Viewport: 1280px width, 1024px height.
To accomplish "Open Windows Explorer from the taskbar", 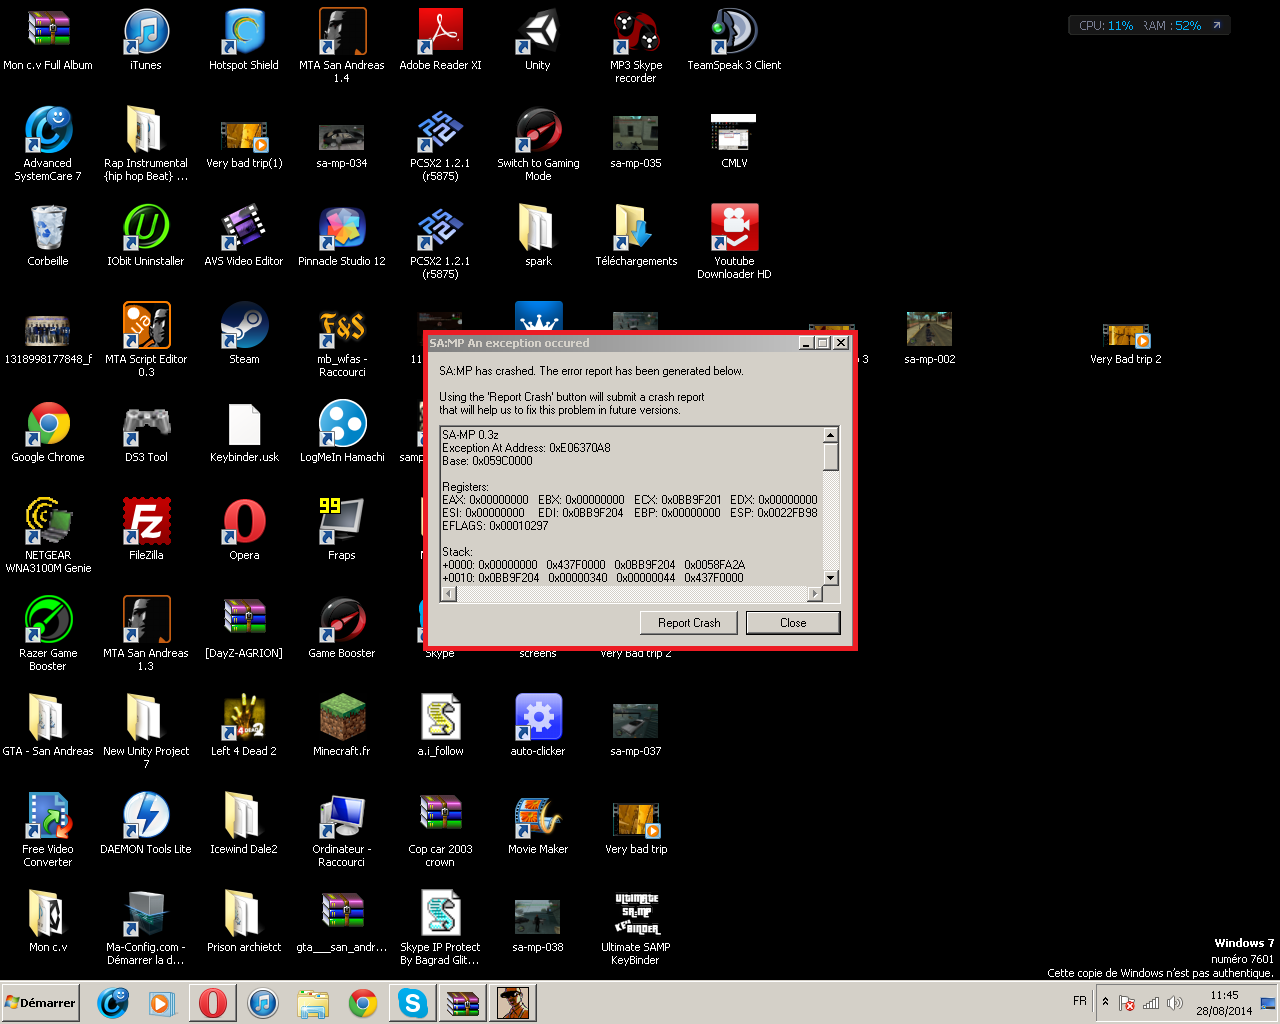I will coord(313,1003).
